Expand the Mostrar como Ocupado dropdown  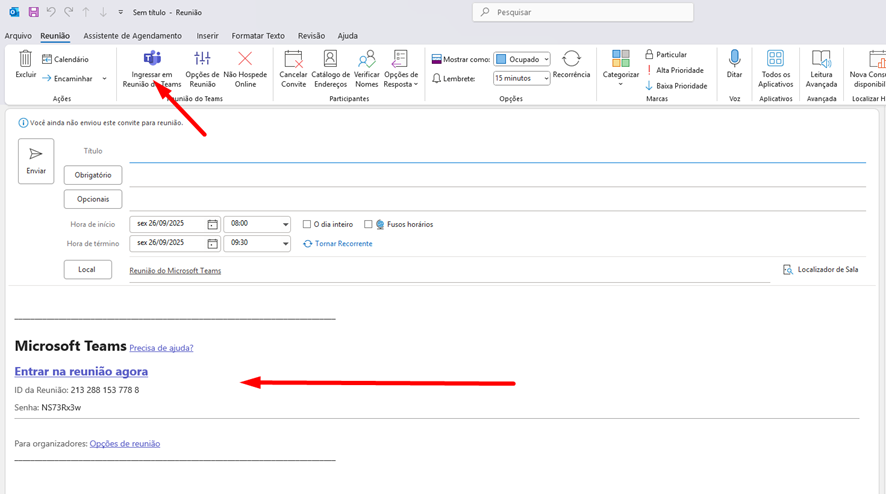(546, 60)
